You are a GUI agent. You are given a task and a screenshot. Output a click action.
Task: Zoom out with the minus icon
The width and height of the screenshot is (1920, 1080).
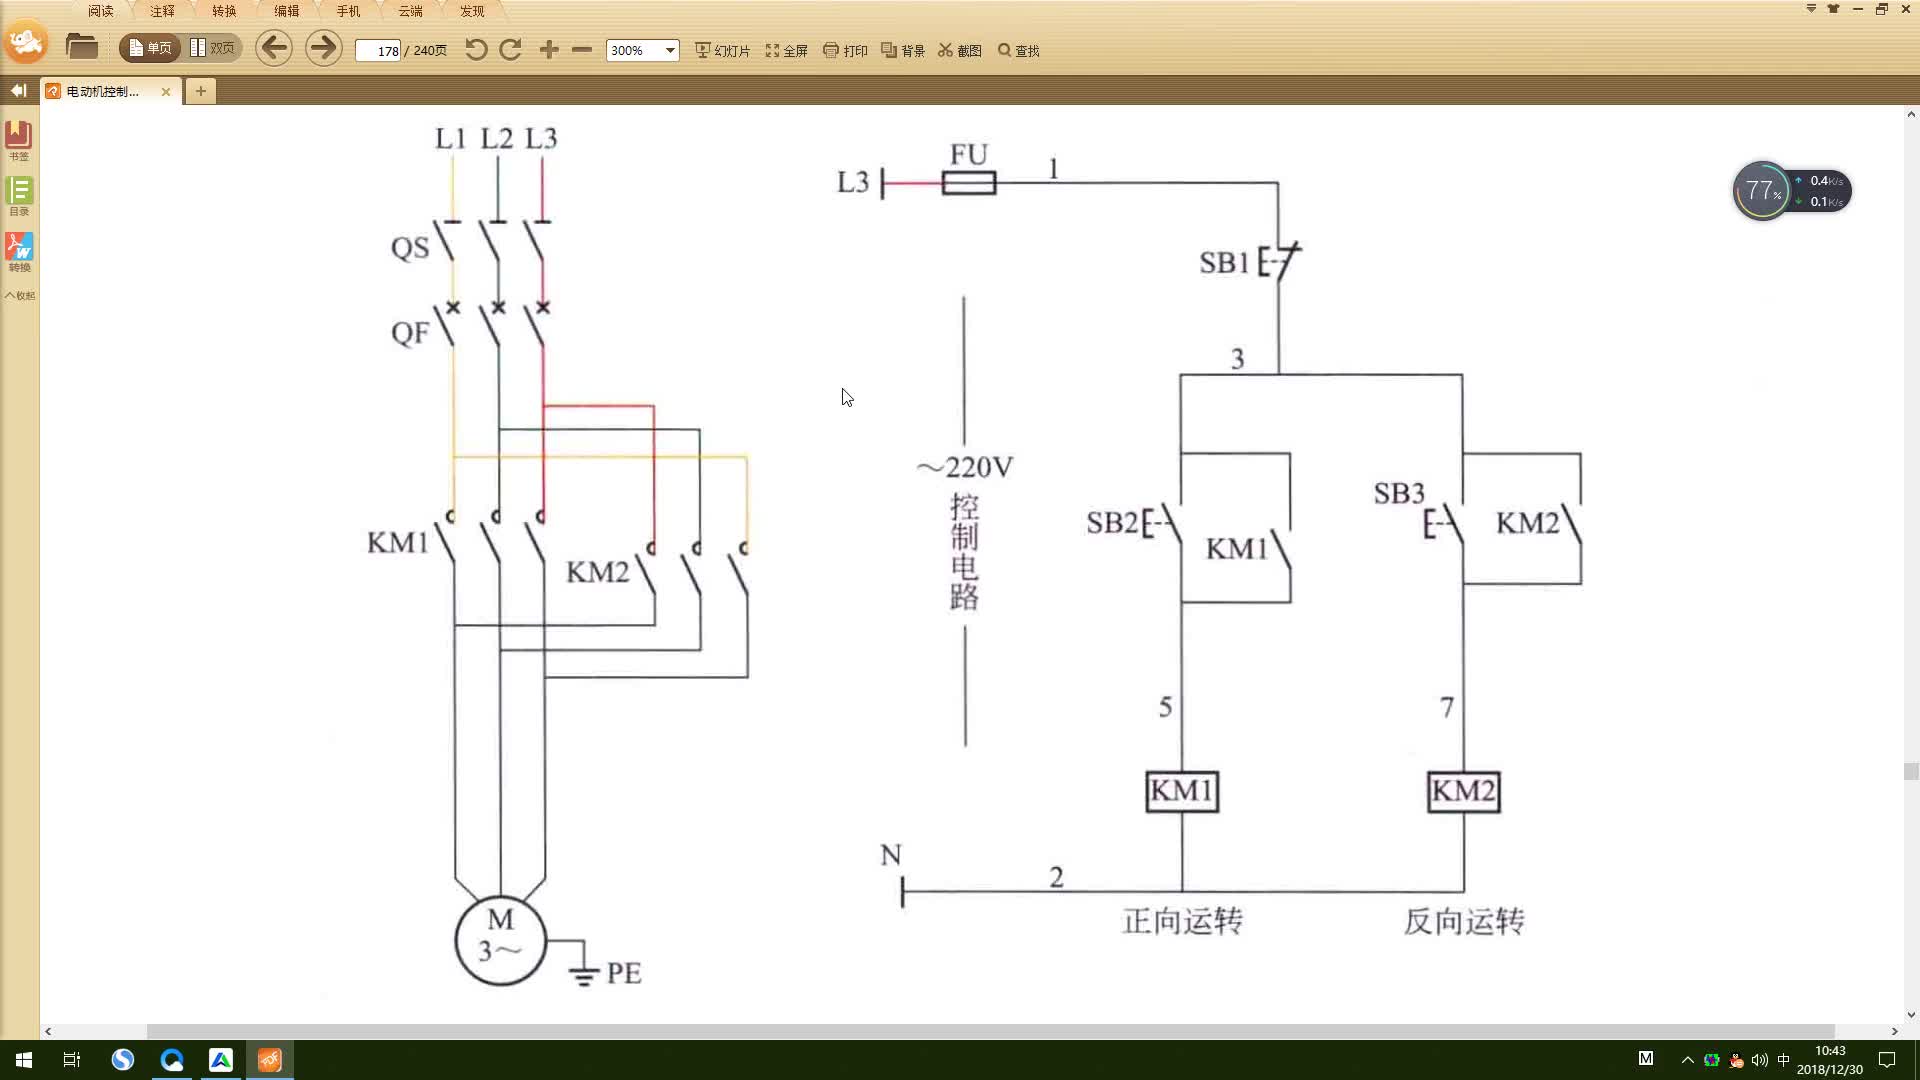point(582,50)
